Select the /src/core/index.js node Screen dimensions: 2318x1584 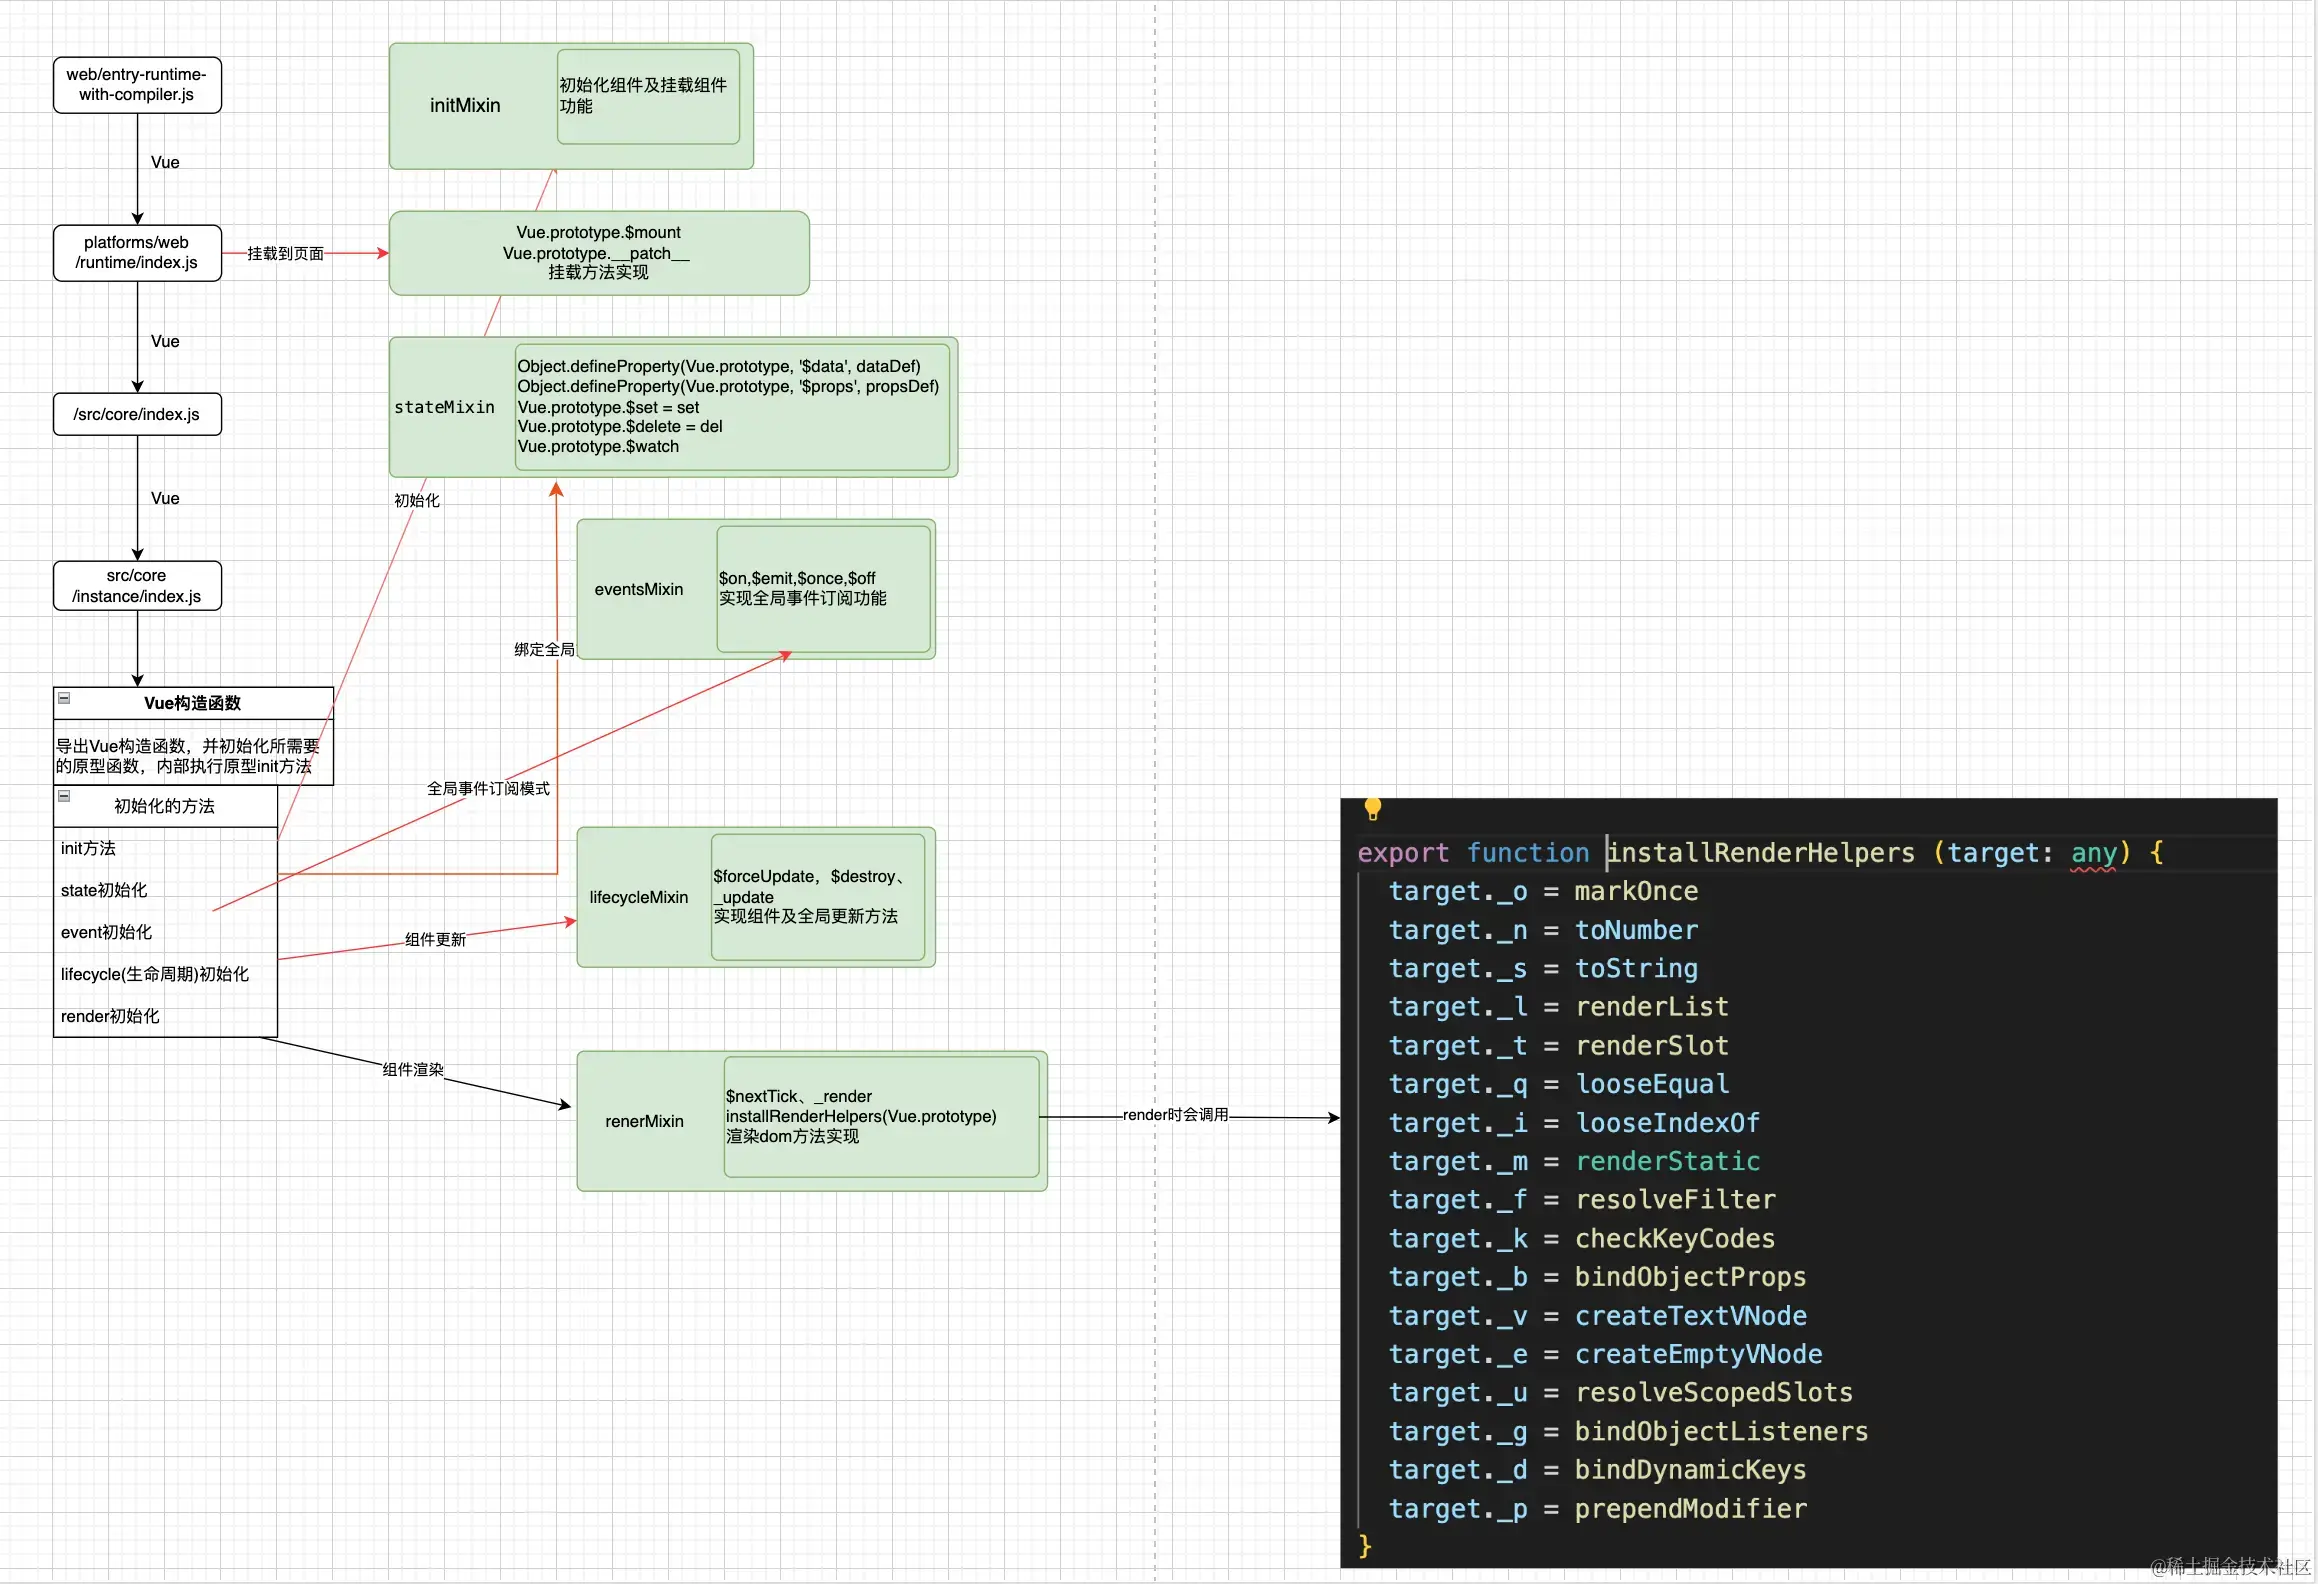(137, 414)
